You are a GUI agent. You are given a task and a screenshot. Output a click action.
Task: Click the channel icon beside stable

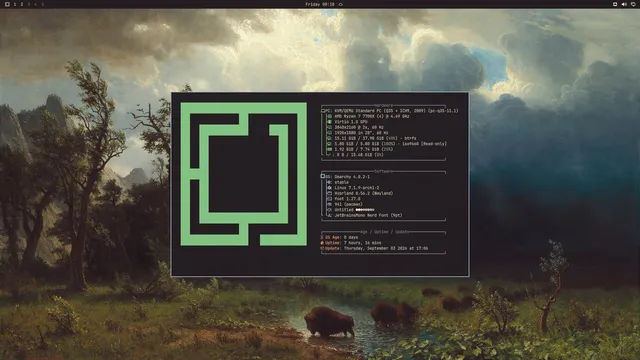329,182
